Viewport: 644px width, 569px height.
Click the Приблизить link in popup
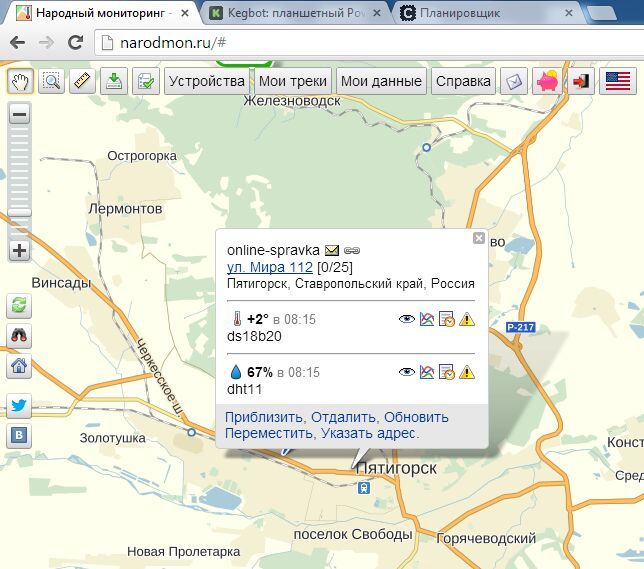pyautogui.click(x=263, y=417)
